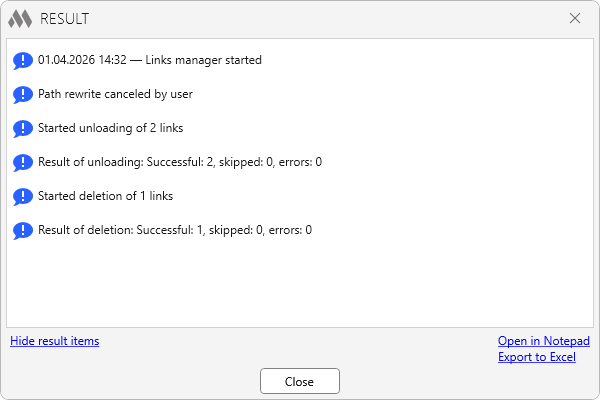Viewport: 600px width, 400px height.
Task: Click the app logo in the title bar
Action: (x=20, y=18)
